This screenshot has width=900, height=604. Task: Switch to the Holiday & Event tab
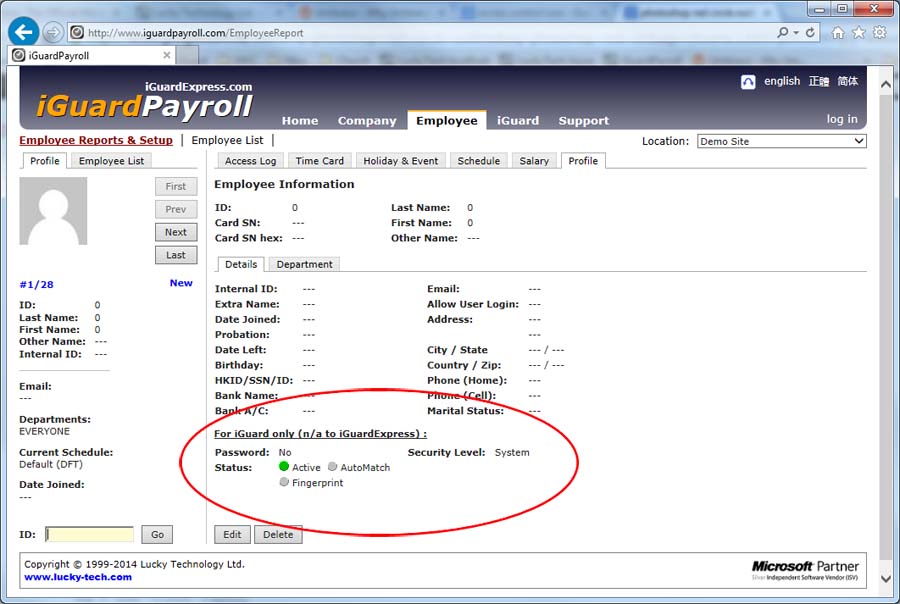401,161
